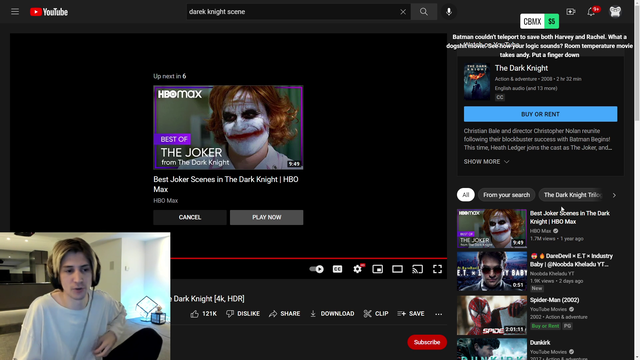The image size is (640, 360).
Task: Click the CC badge on The Dark Knight card
Action: click(500, 97)
